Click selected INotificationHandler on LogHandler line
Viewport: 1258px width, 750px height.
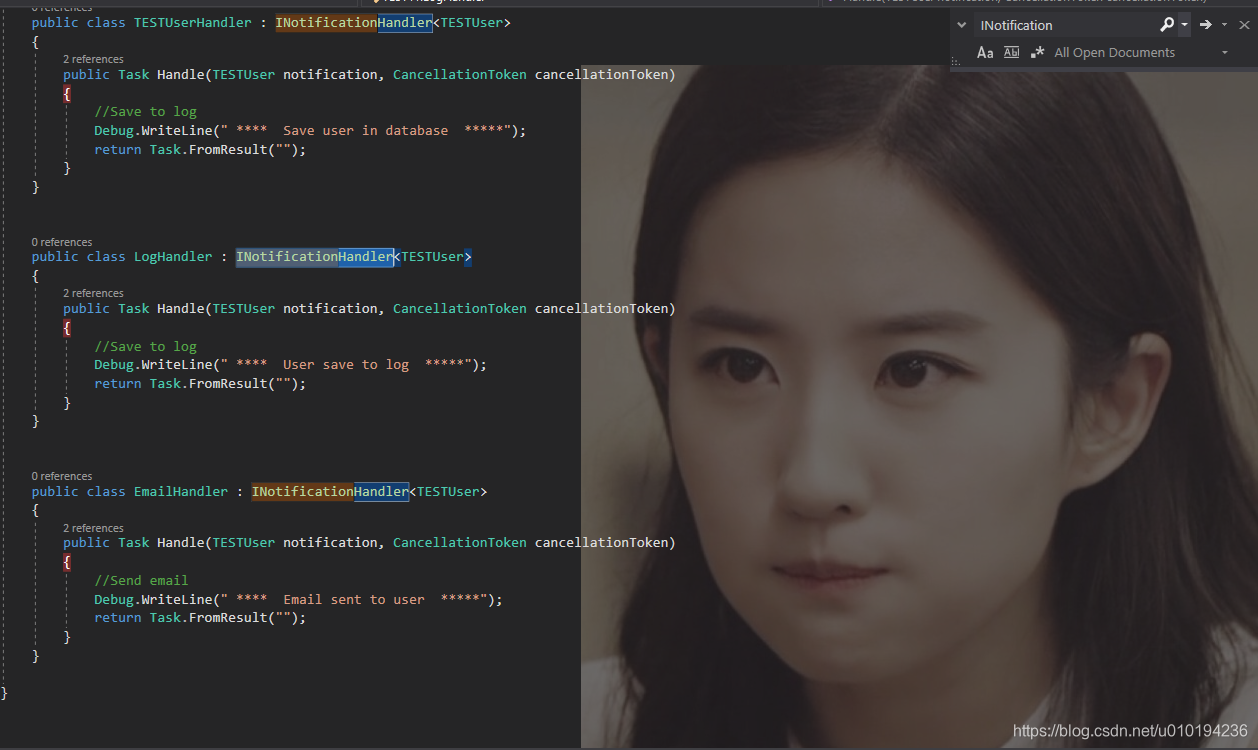tap(315, 257)
